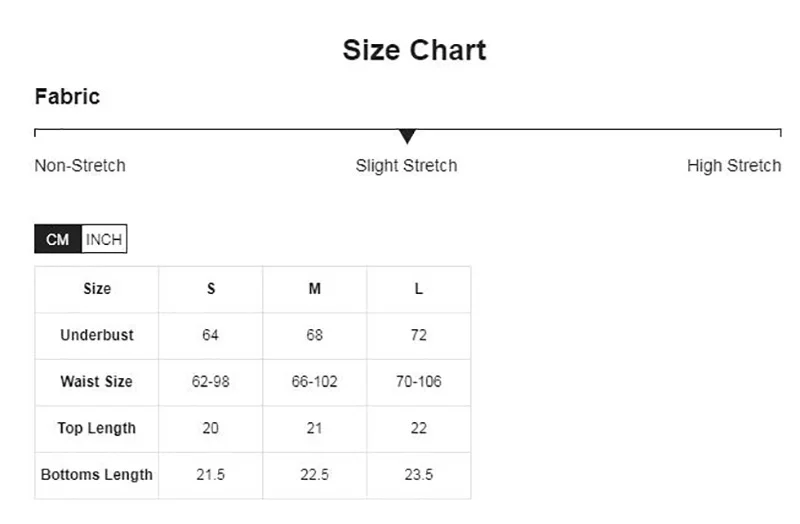Image resolution: width=800 pixels, height=524 pixels.
Task: Click the Top Length row label
Action: 97,428
